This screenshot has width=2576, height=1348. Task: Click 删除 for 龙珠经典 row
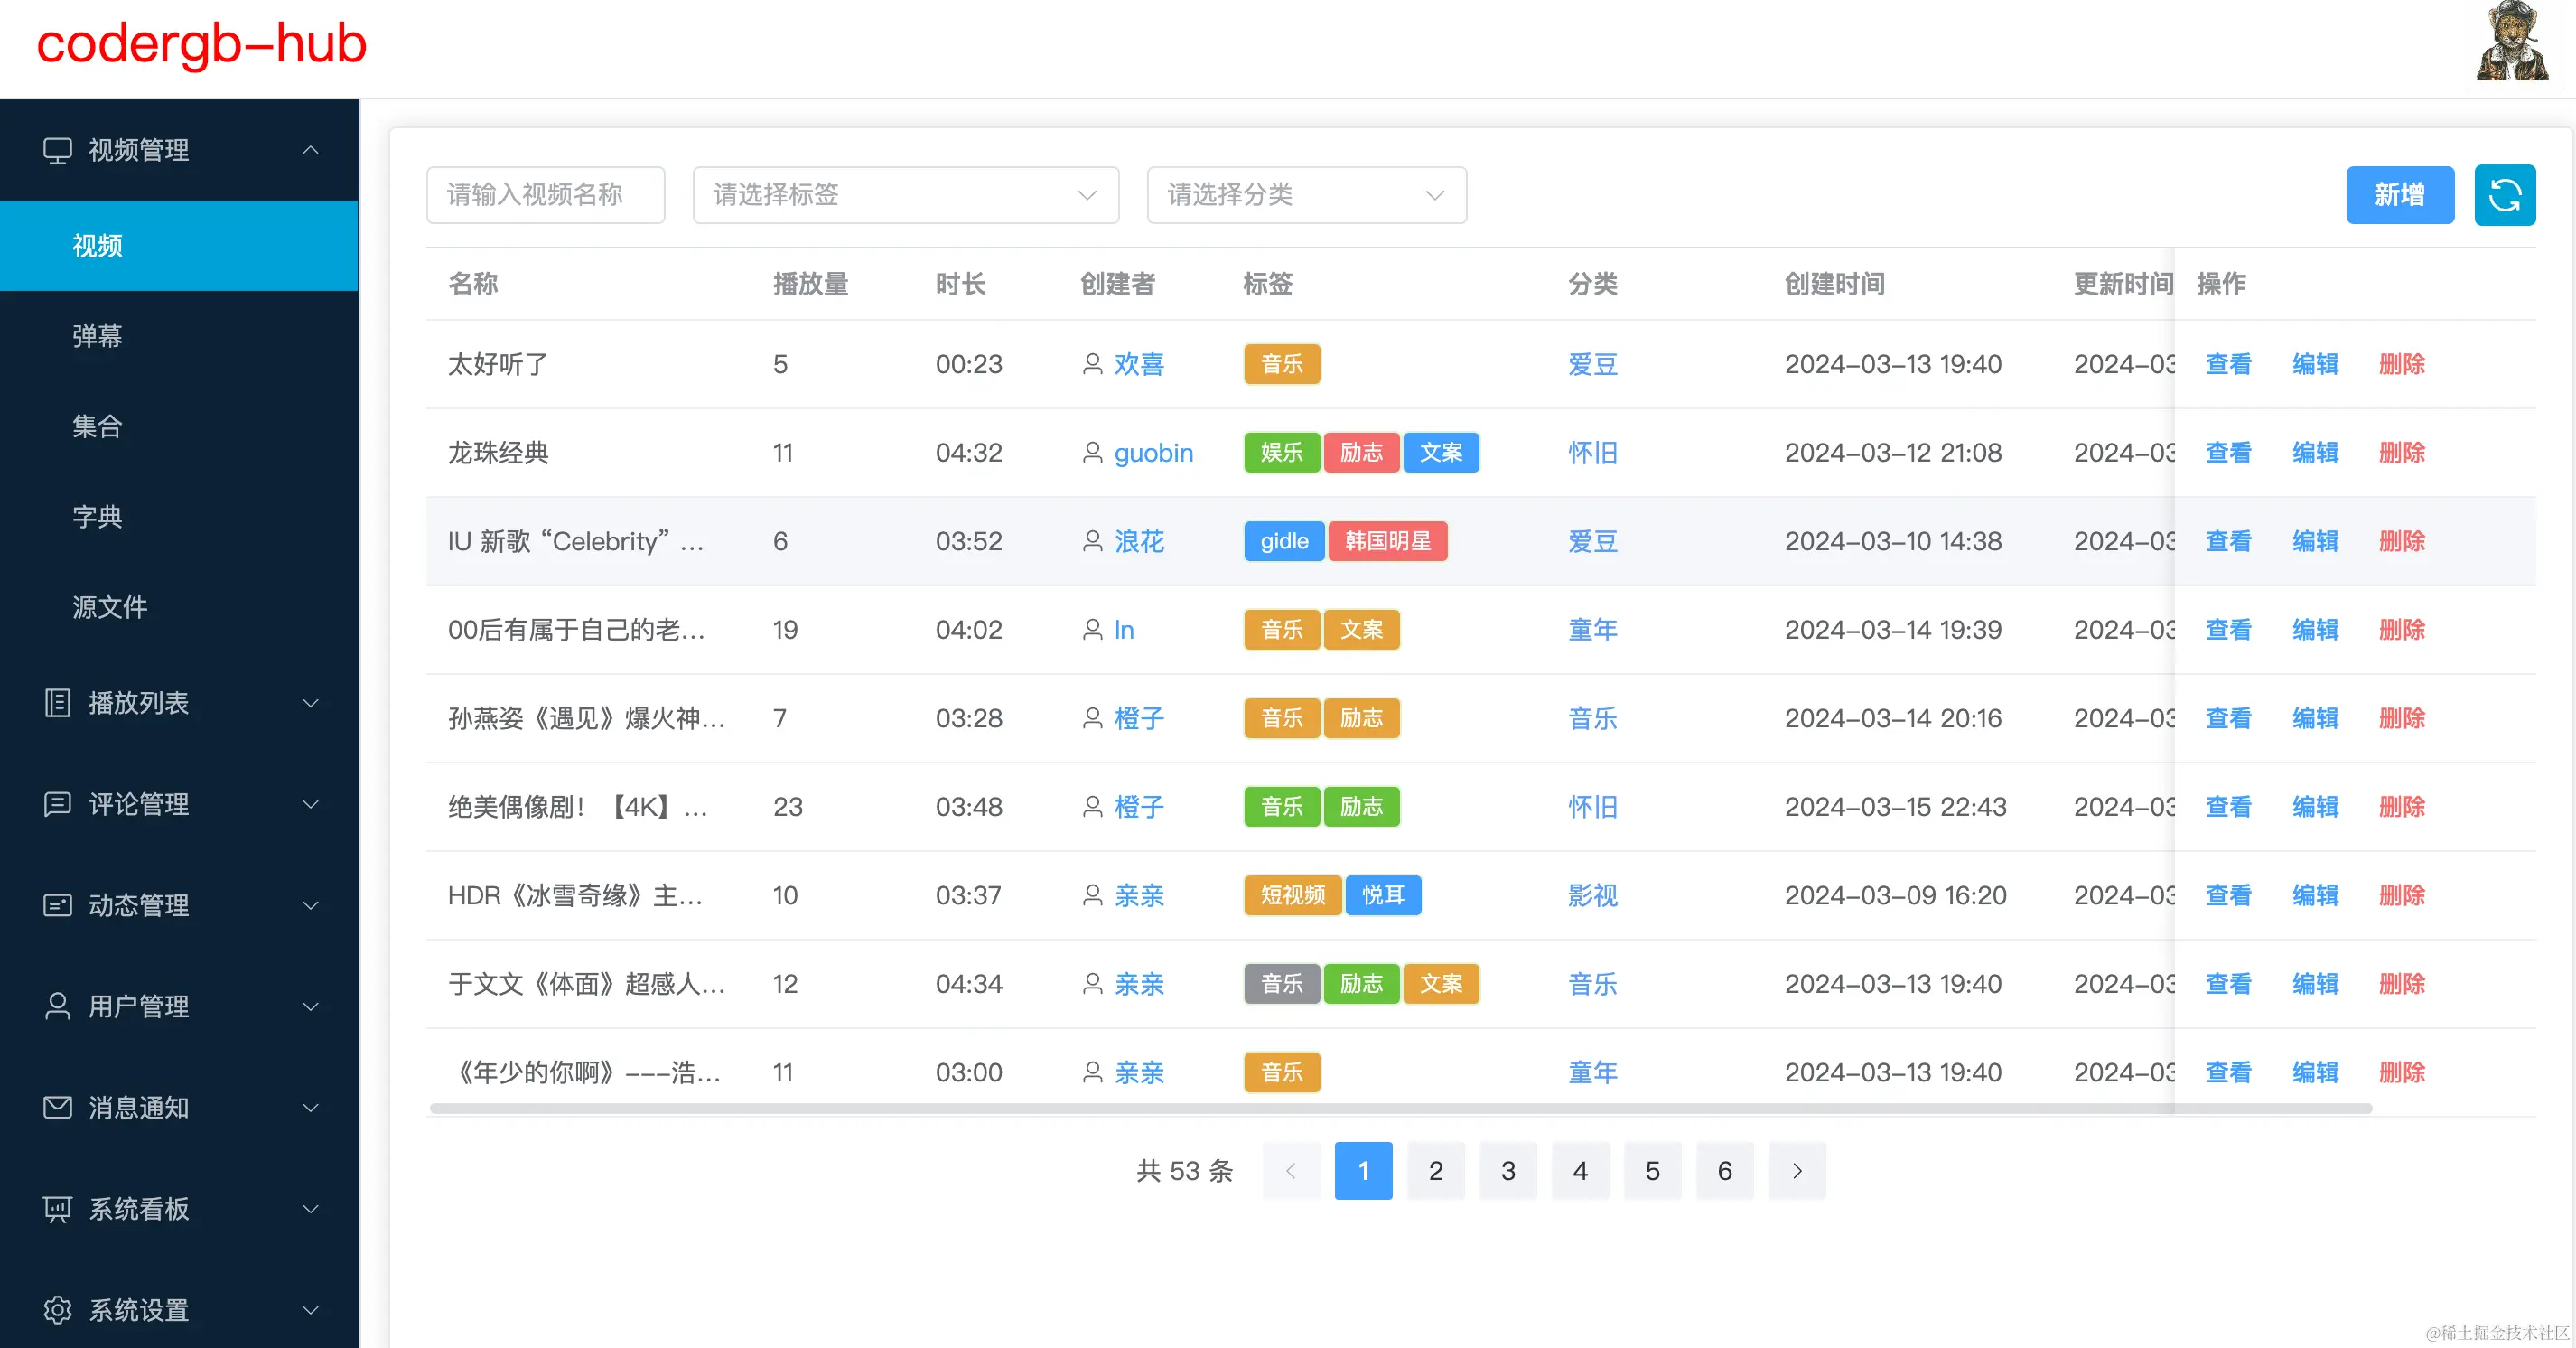pos(2401,453)
